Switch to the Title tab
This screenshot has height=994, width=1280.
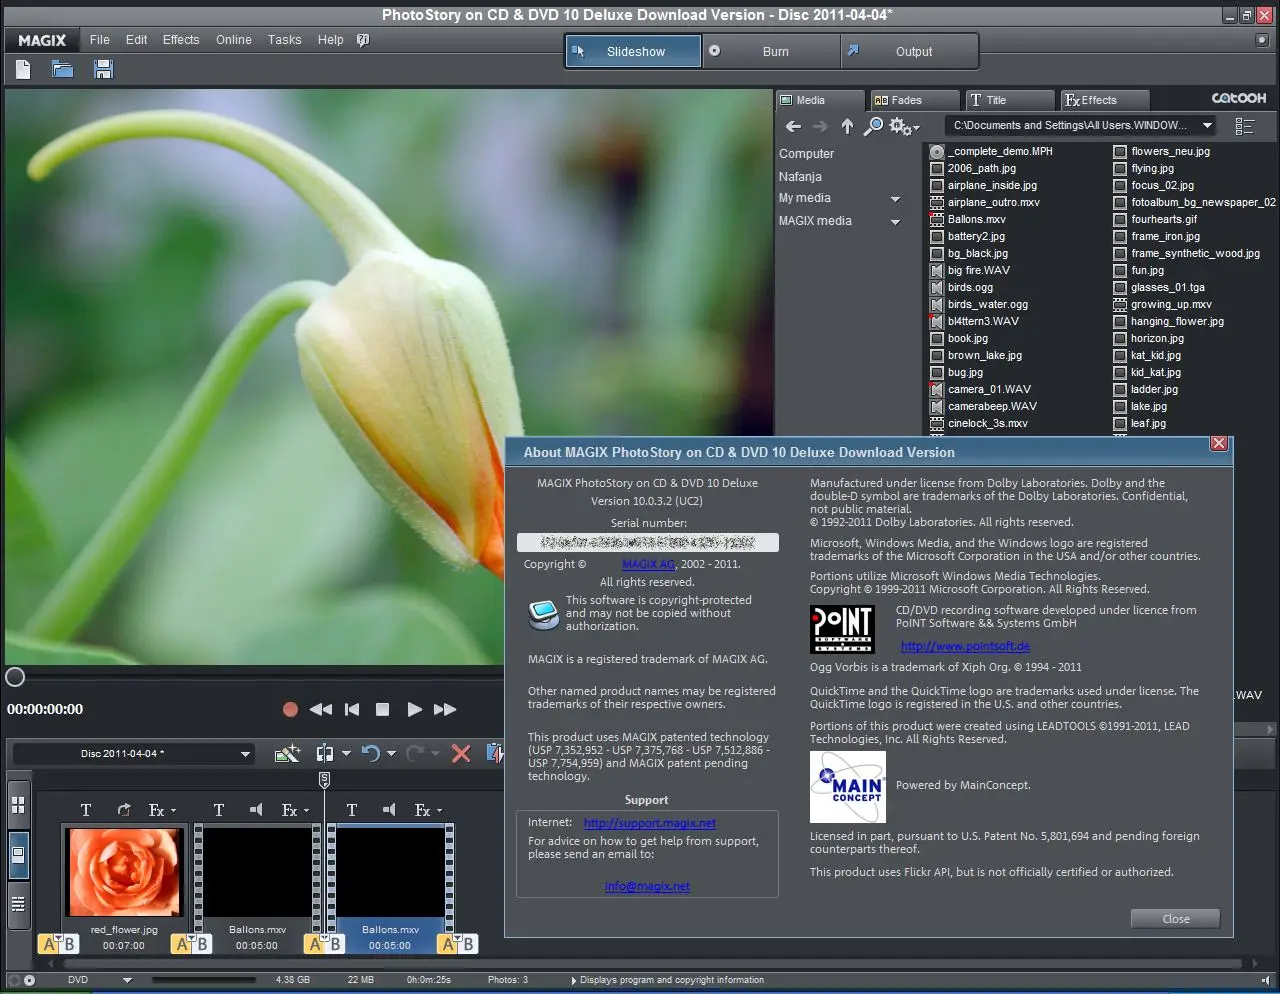point(1010,100)
